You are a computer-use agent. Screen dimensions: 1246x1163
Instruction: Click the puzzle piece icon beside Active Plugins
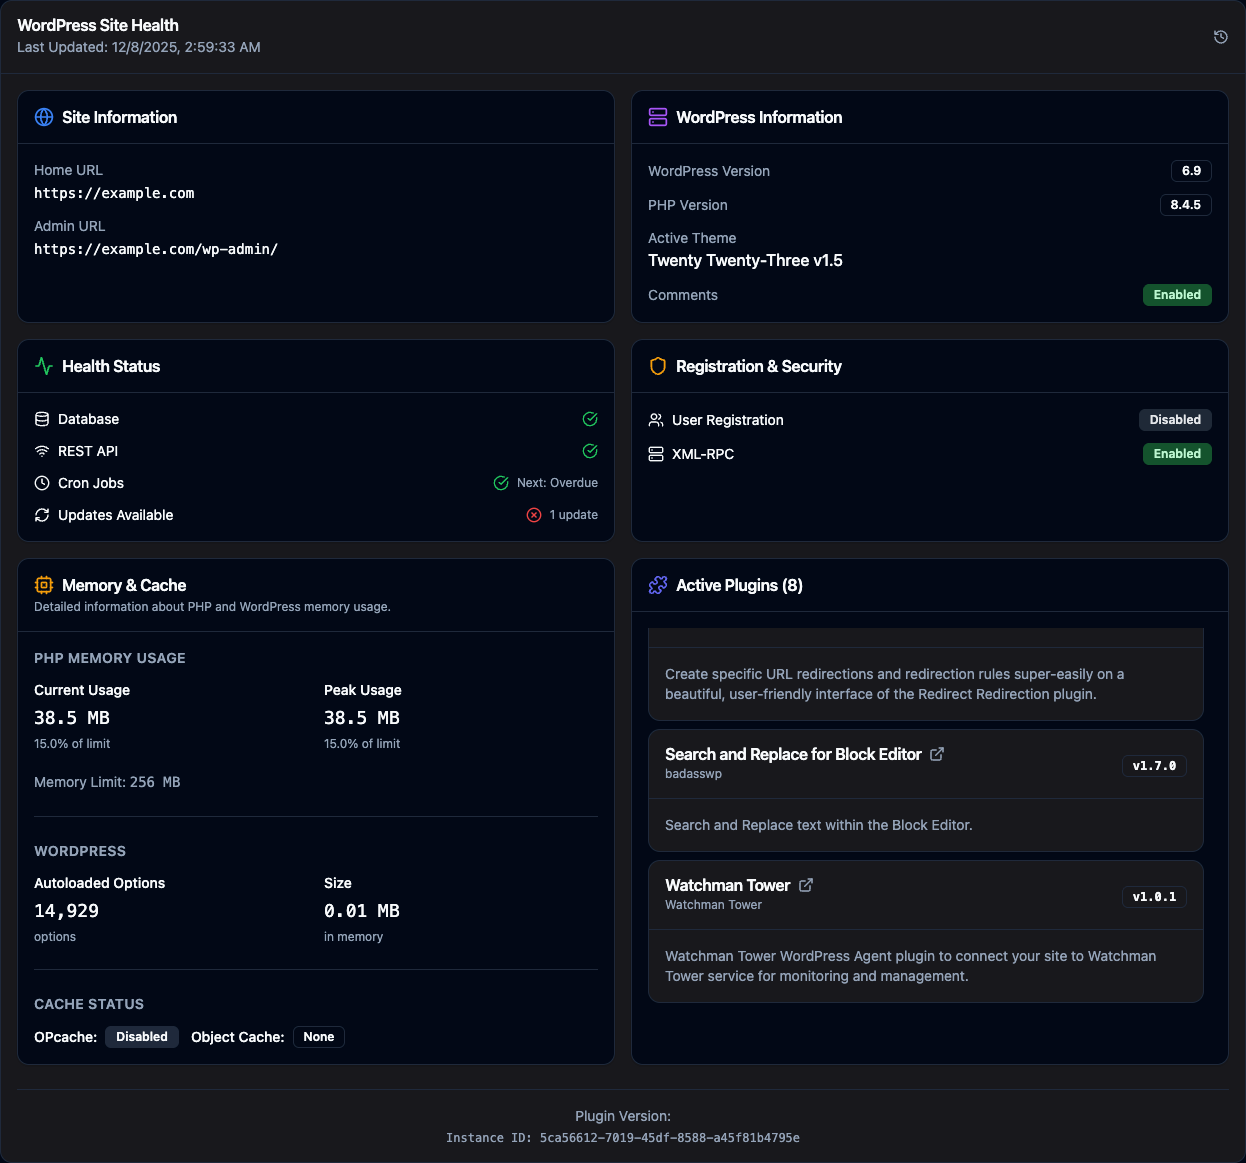click(657, 585)
